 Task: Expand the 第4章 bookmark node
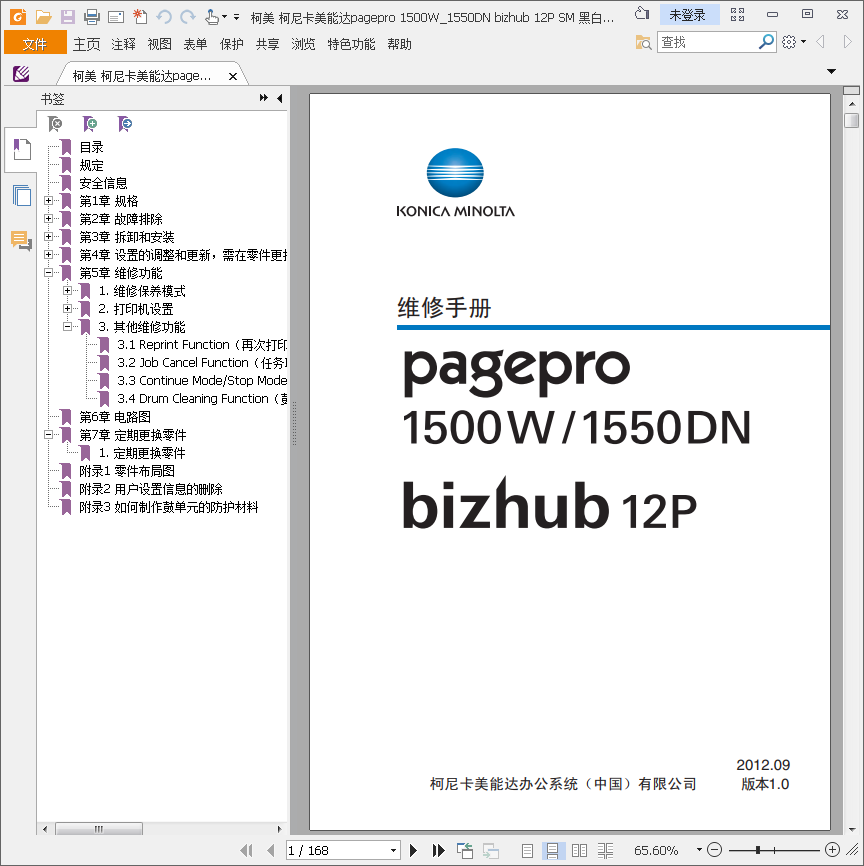click(x=49, y=255)
